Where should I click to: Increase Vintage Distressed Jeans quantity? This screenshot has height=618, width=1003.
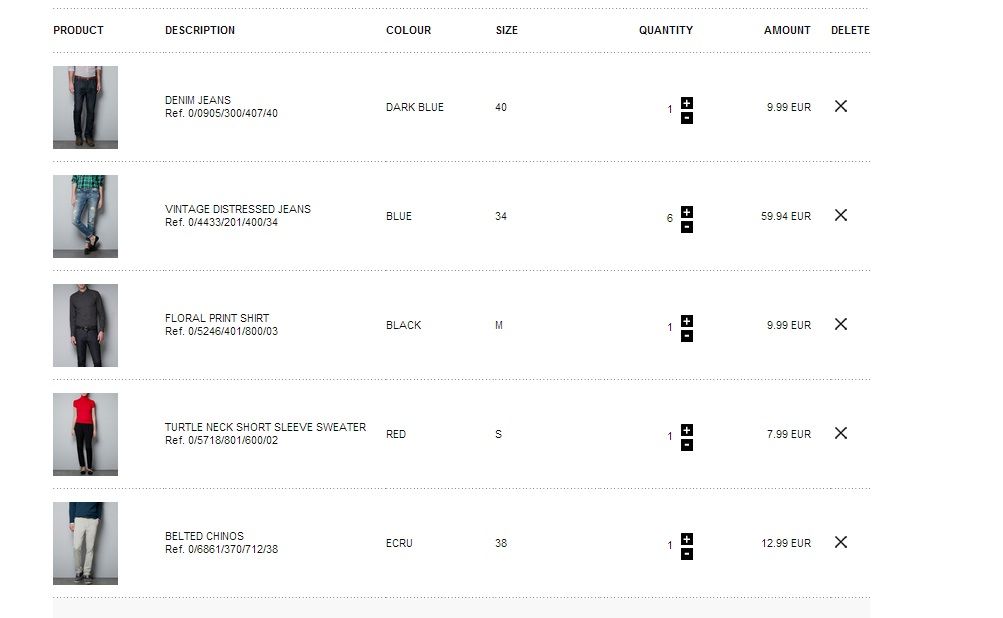tap(687, 212)
